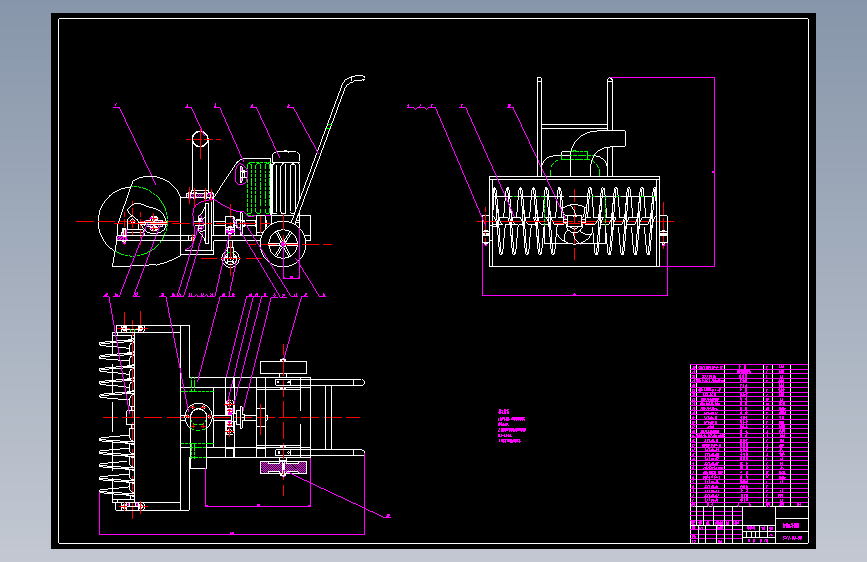
Task: Click the upper tines in the top view
Action: [x=117, y=369]
